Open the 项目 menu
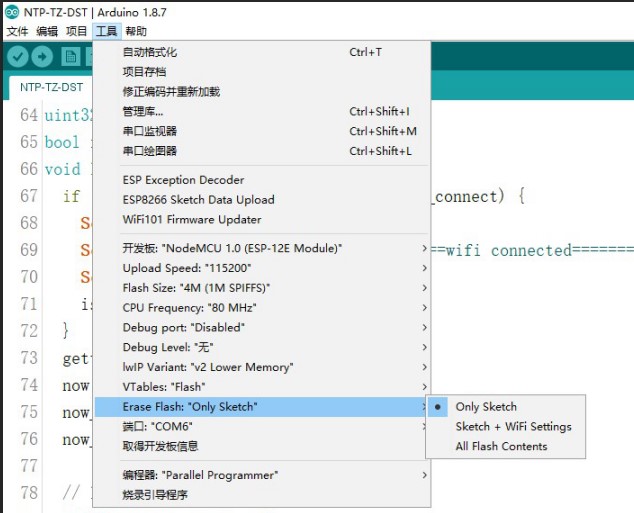634x513 pixels. [x=76, y=31]
